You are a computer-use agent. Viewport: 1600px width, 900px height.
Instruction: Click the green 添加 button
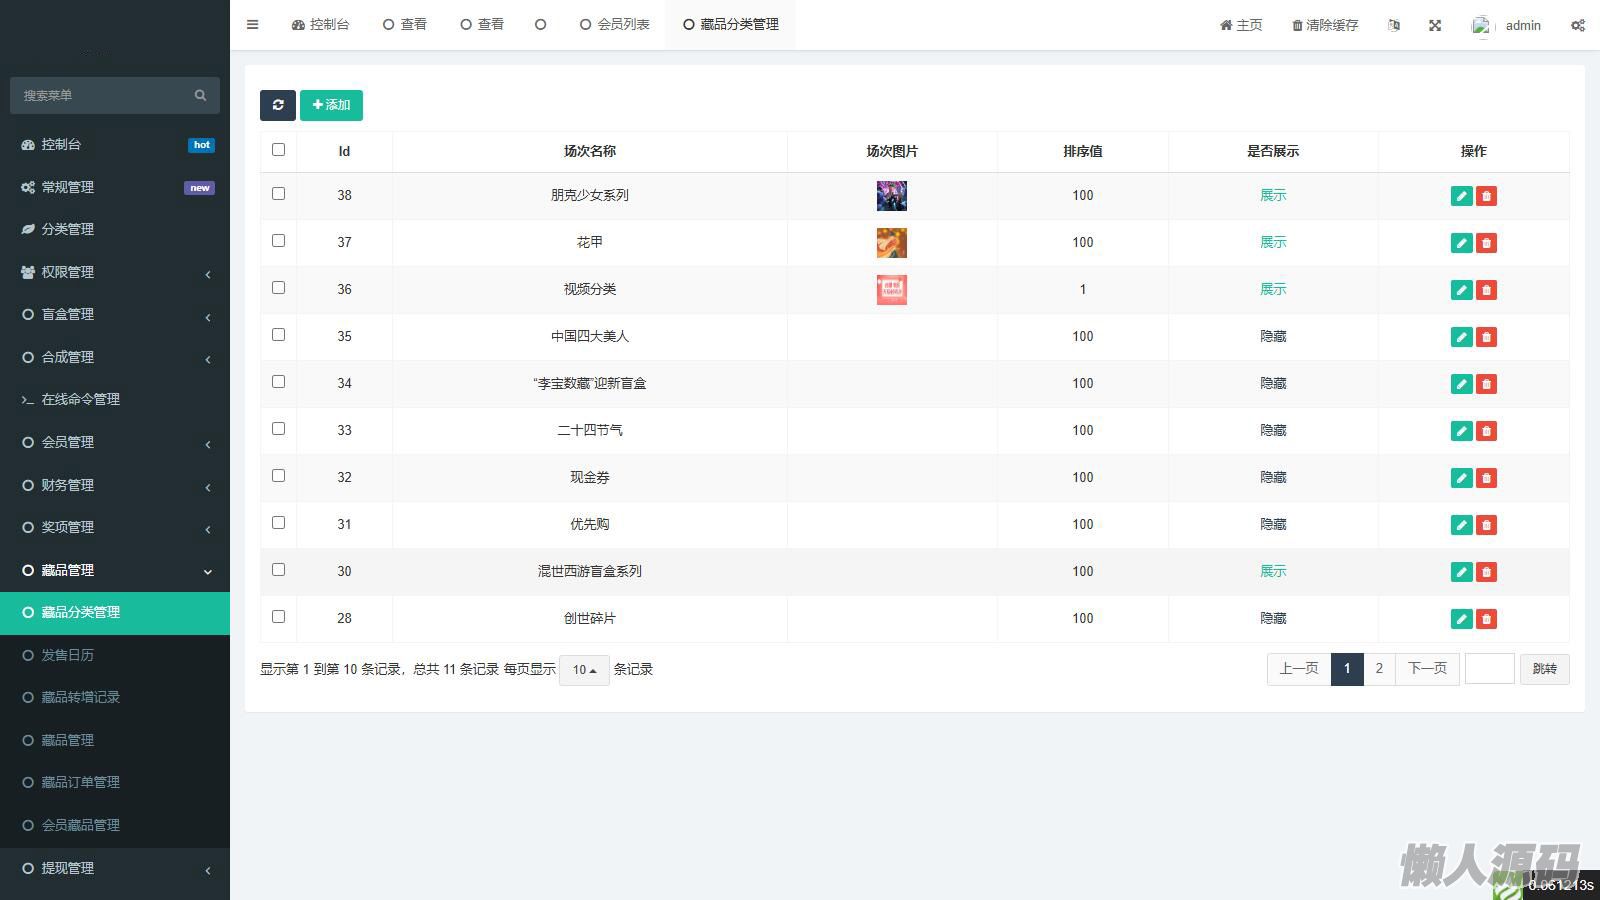point(331,105)
